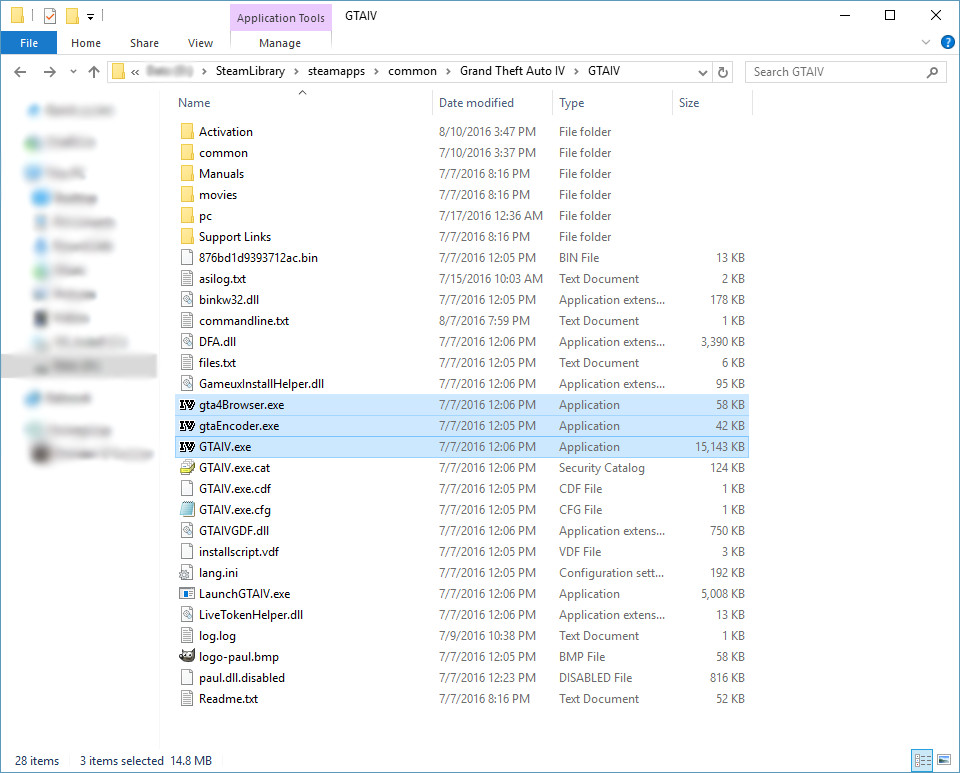Open chevron after steamapps in path

tap(377, 72)
